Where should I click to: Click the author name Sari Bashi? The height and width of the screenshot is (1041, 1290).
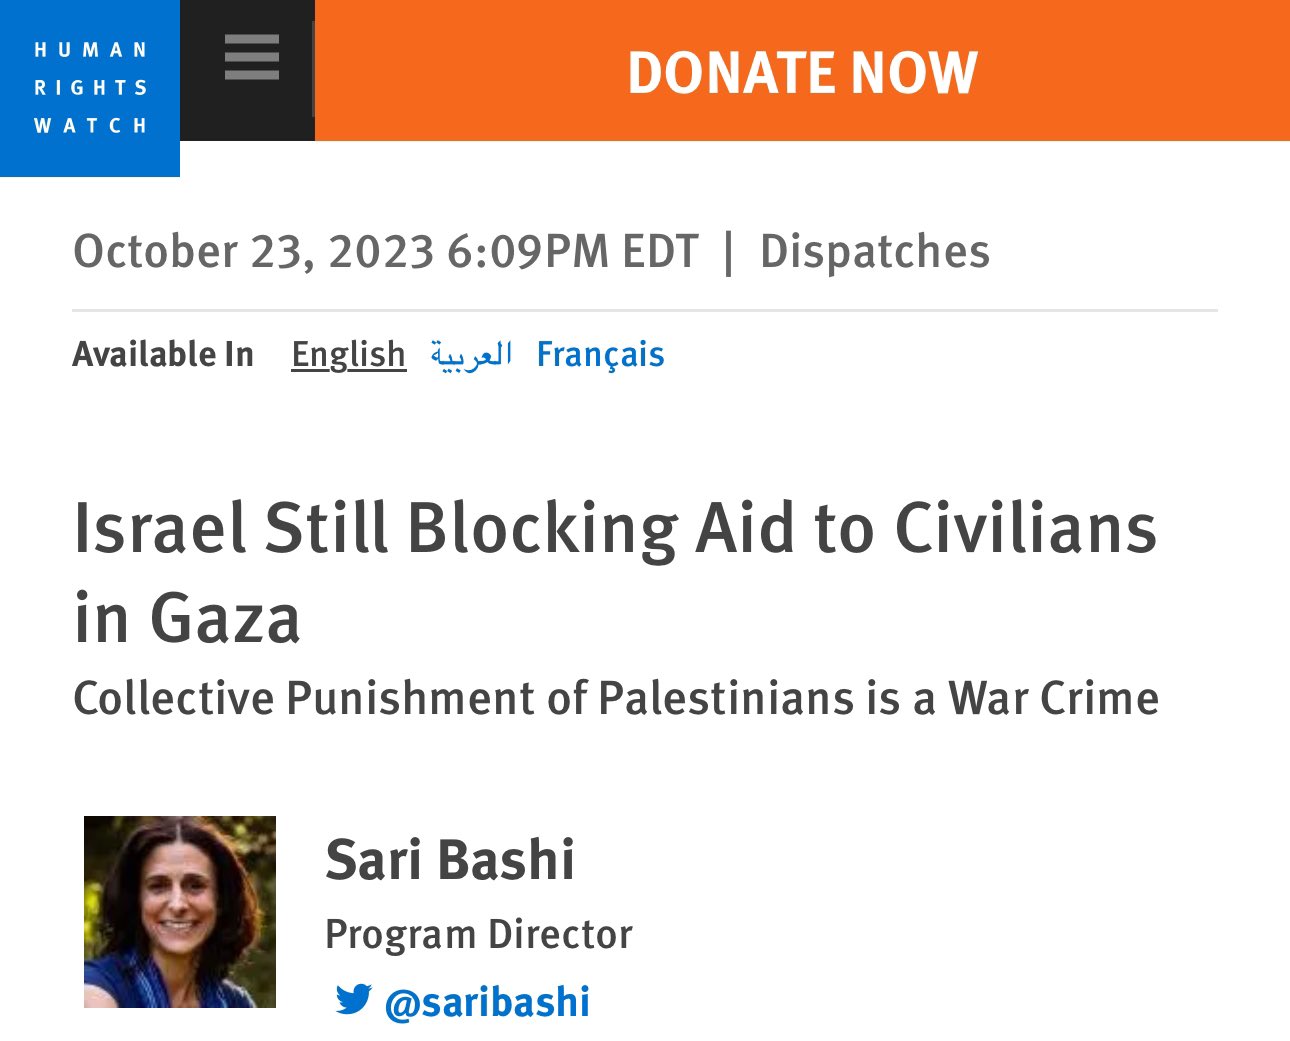tap(450, 860)
